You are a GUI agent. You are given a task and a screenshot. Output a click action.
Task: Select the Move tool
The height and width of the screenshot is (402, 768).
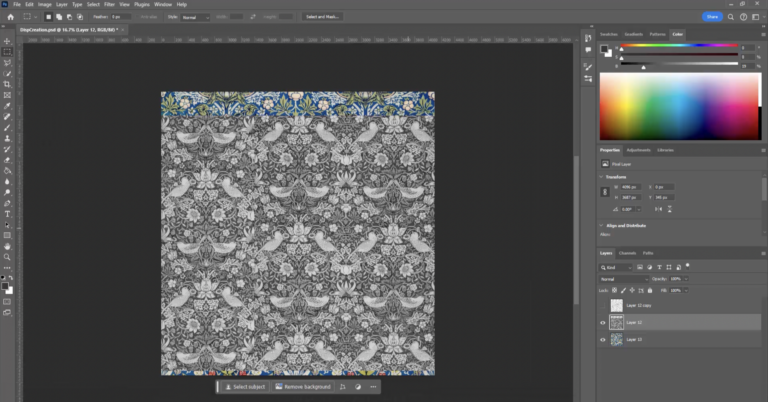pos(8,39)
